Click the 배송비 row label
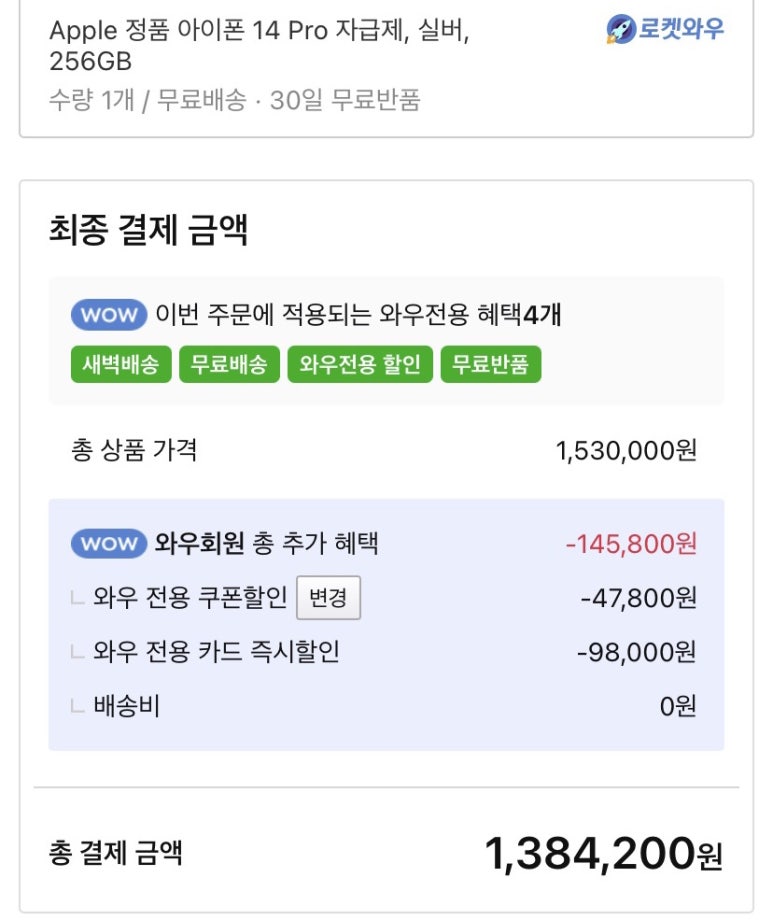This screenshot has width=773, height=920. [x=126, y=705]
